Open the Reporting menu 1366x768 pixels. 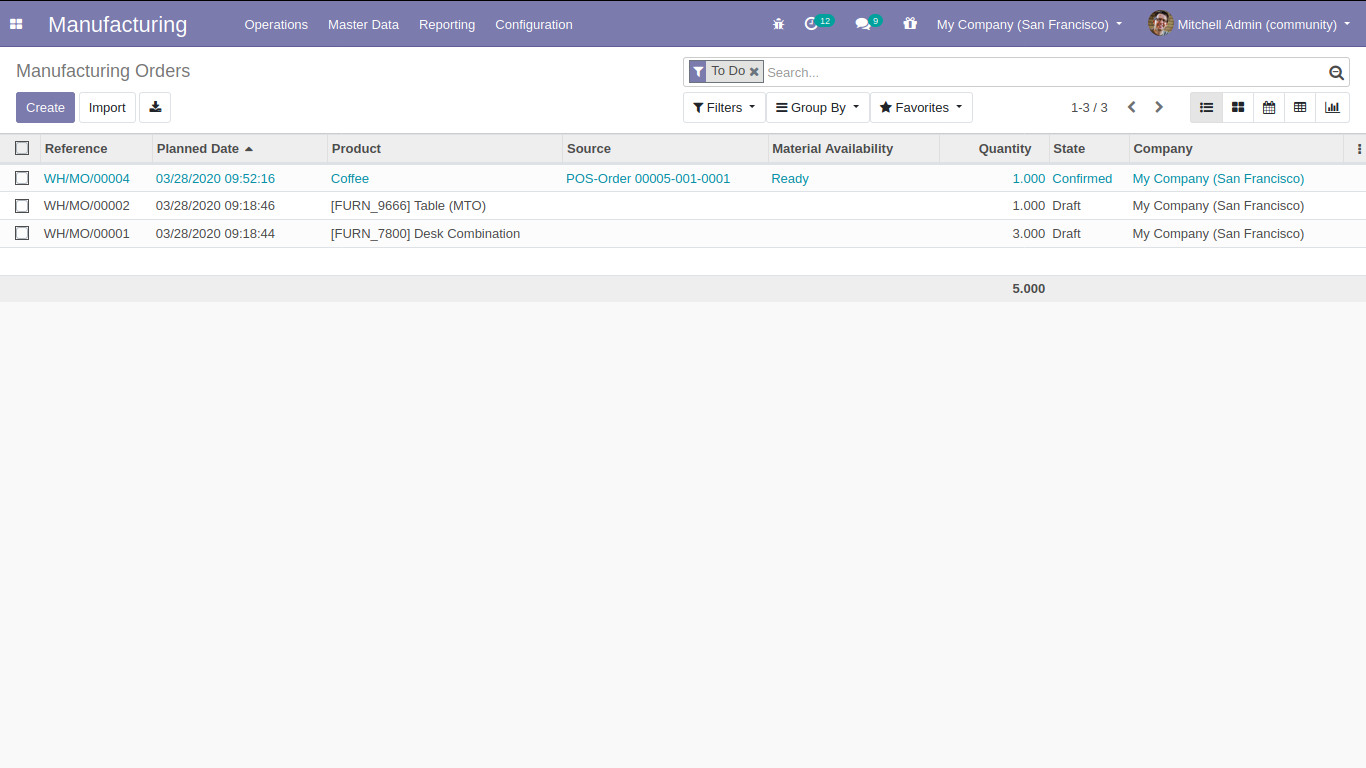447,24
